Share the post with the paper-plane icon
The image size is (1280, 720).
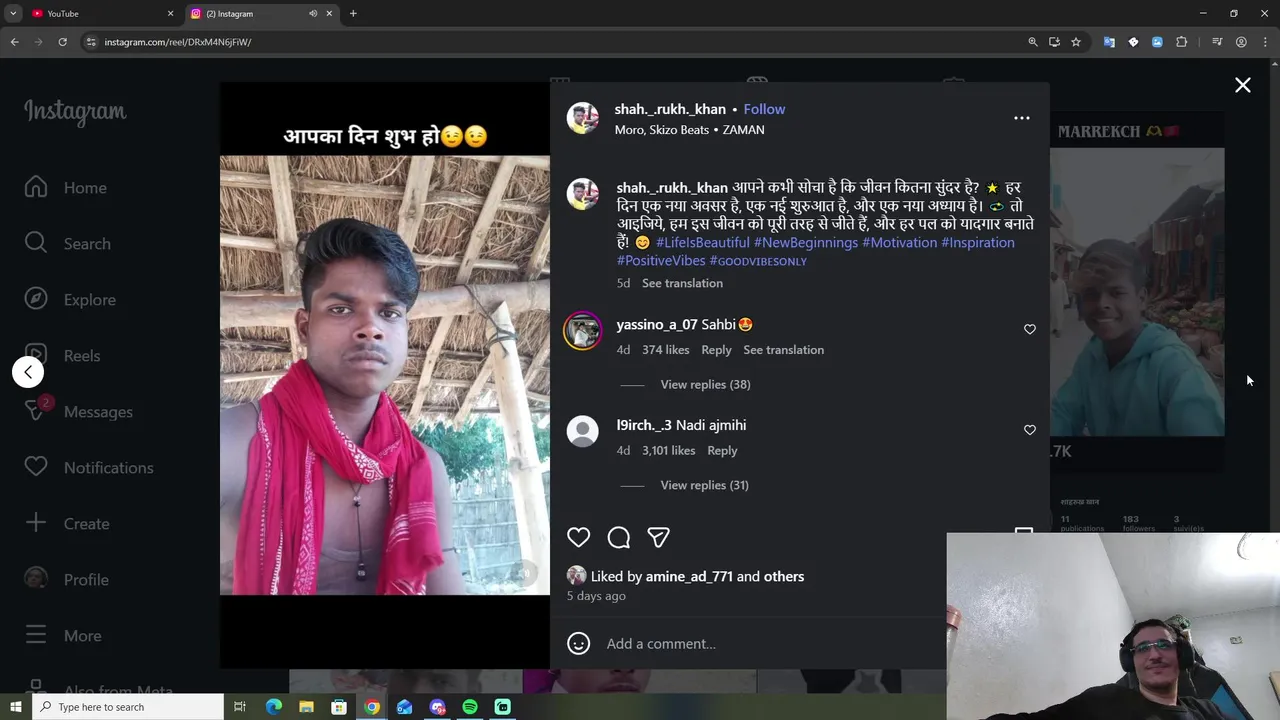coord(658,537)
